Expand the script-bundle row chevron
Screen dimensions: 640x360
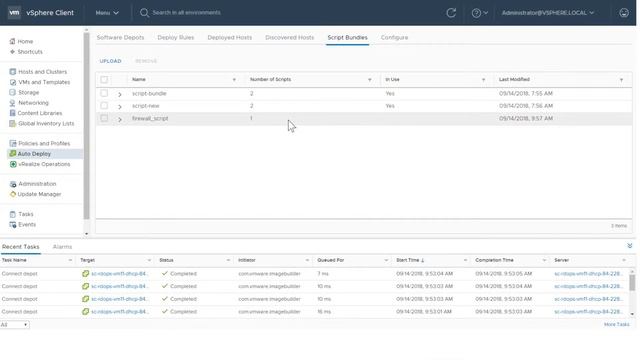pos(120,94)
